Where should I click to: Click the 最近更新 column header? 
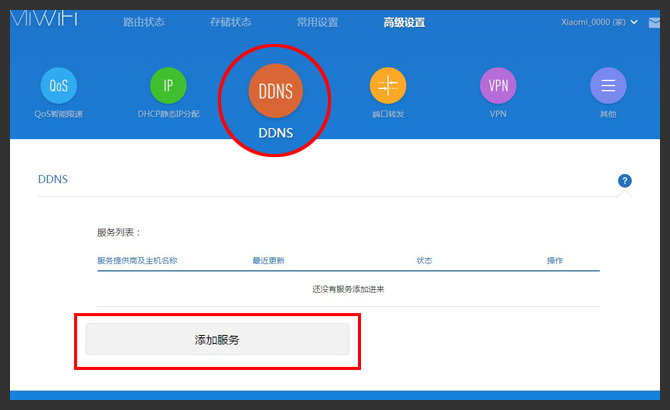268,261
